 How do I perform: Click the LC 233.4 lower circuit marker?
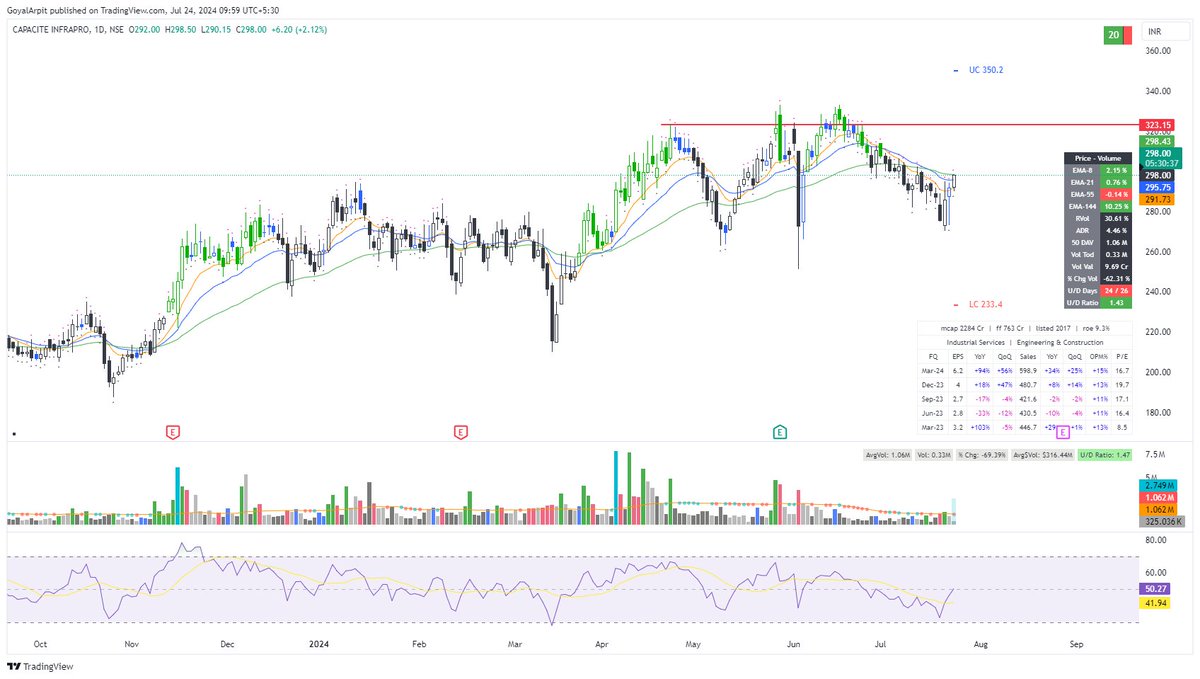[985, 305]
